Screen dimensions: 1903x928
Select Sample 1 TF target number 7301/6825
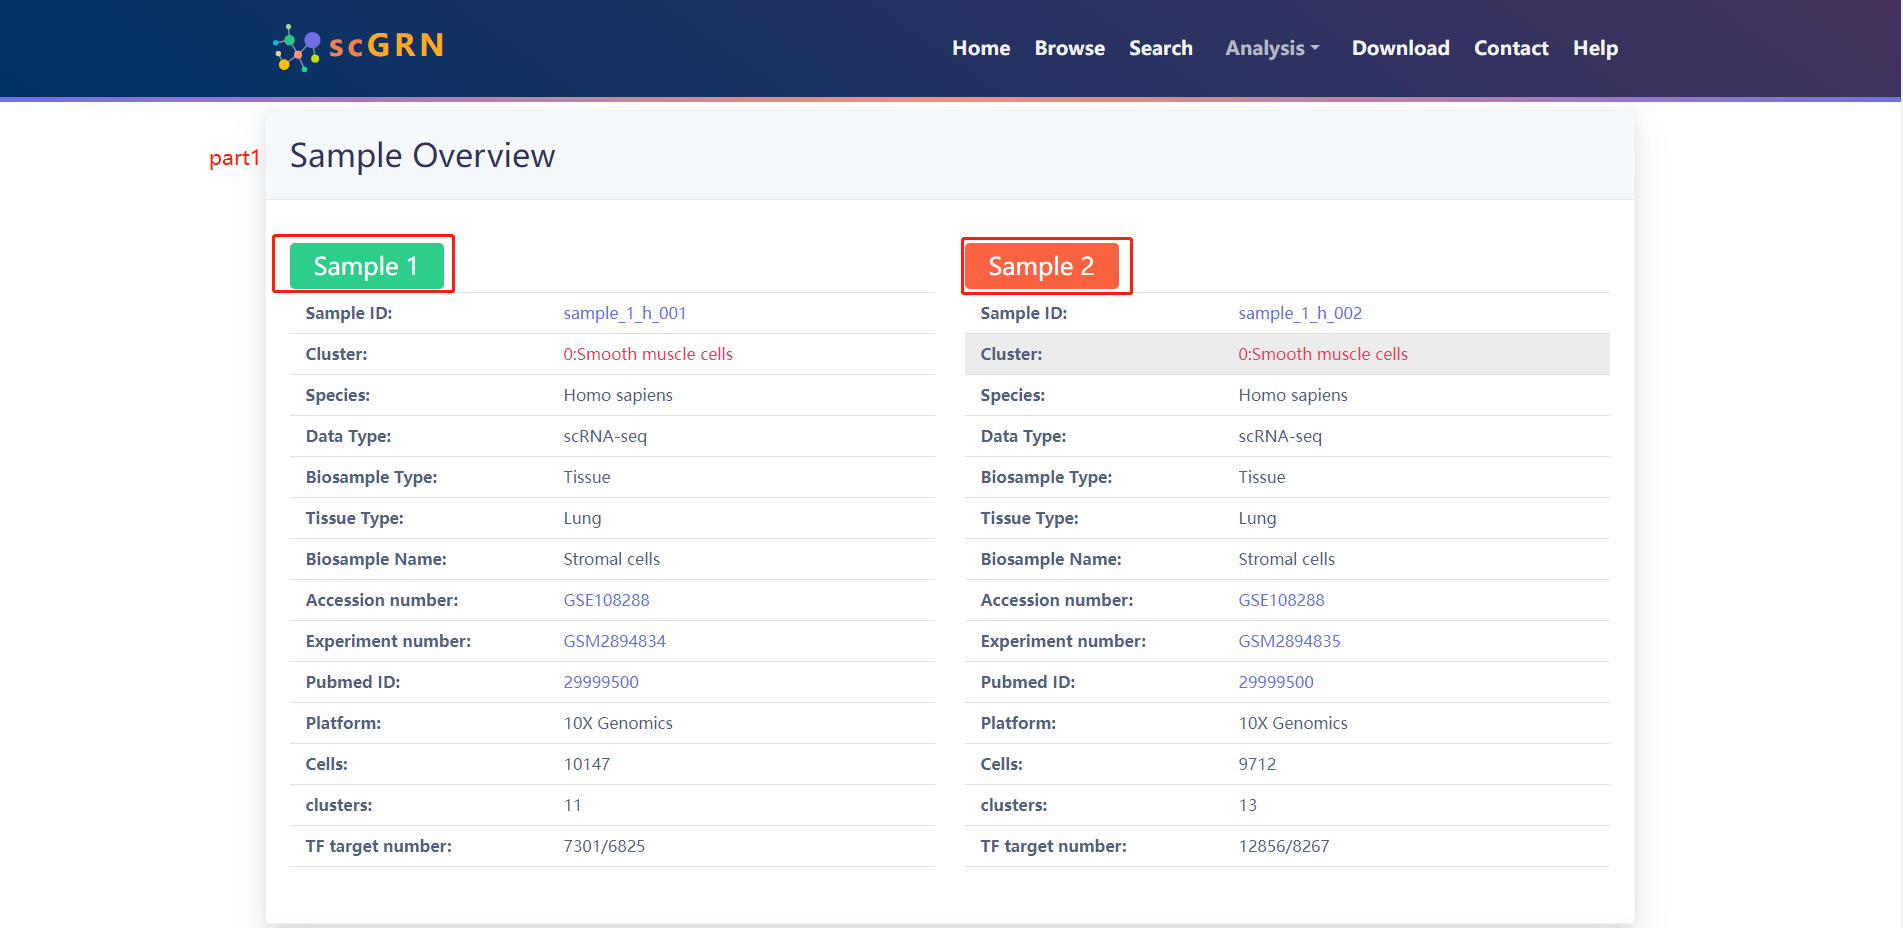tap(604, 846)
